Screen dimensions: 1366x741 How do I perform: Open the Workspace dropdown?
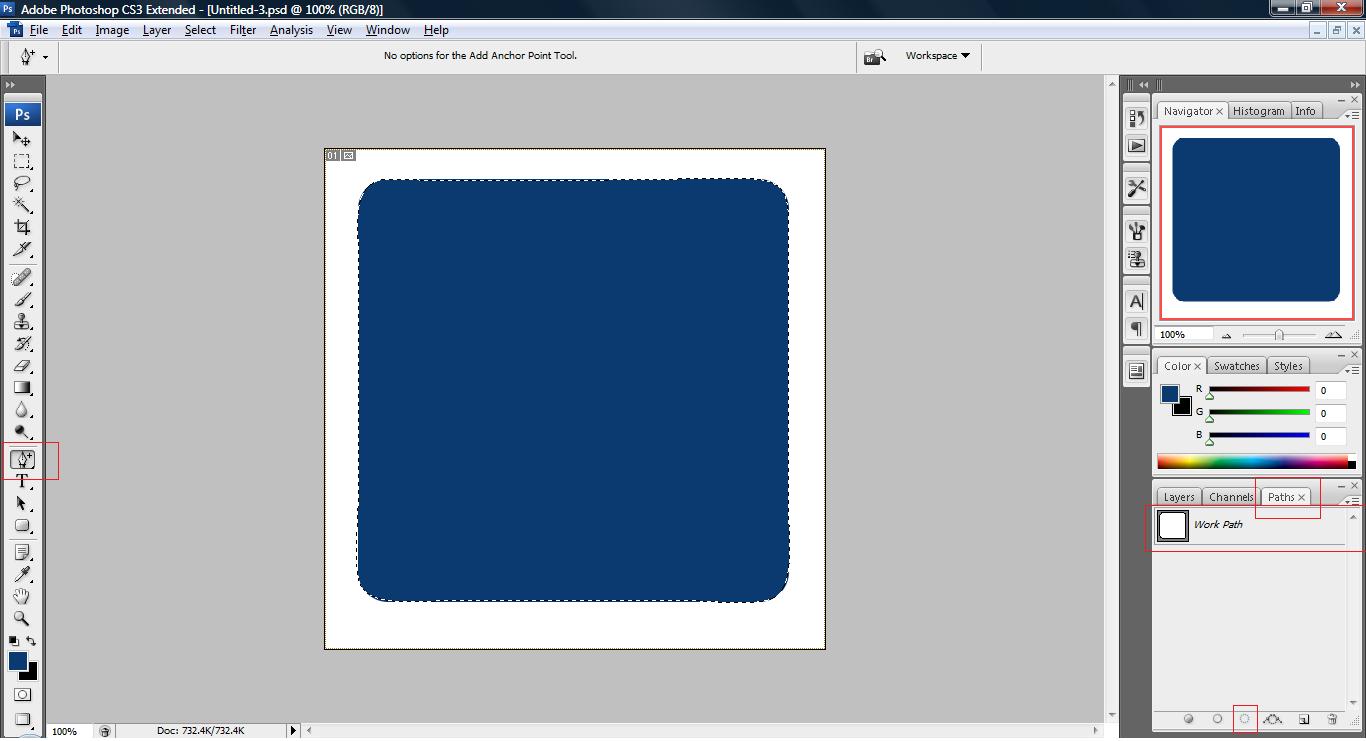(937, 56)
